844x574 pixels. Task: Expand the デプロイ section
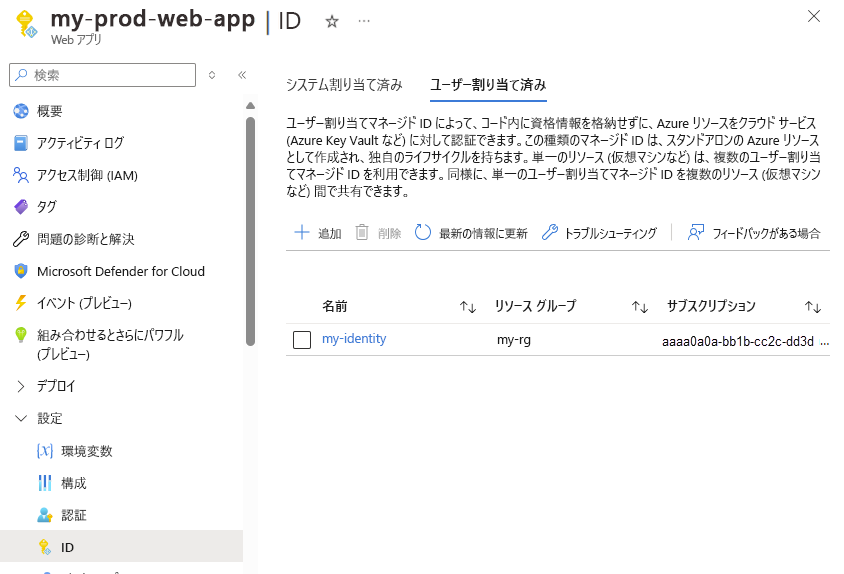21,386
